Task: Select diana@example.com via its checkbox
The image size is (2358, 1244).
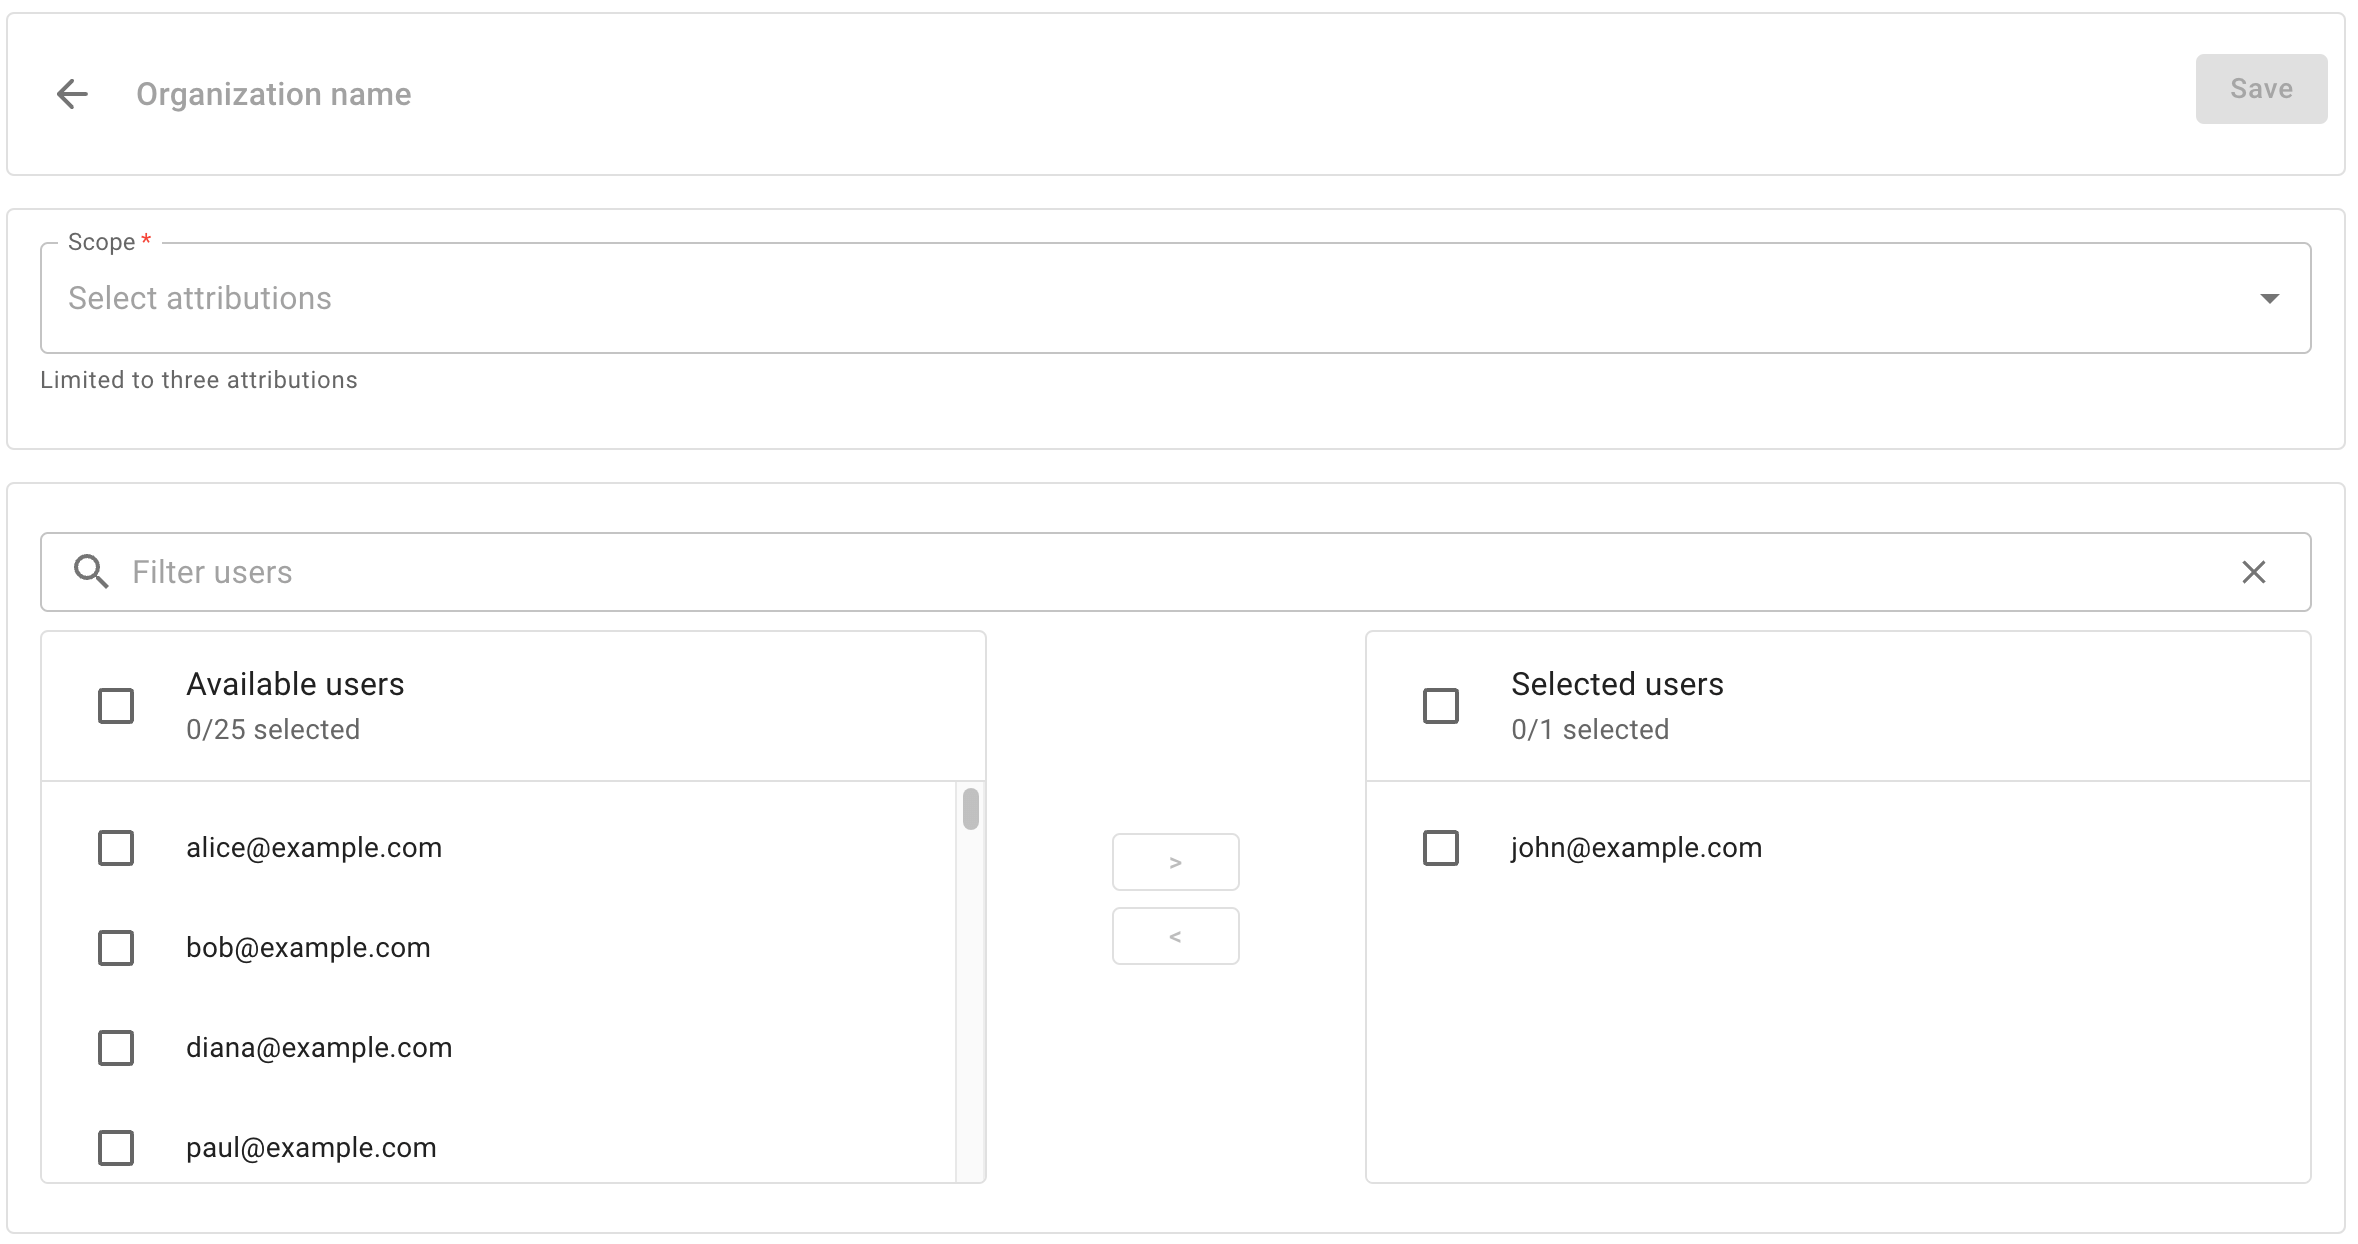Action: pyautogui.click(x=115, y=1048)
